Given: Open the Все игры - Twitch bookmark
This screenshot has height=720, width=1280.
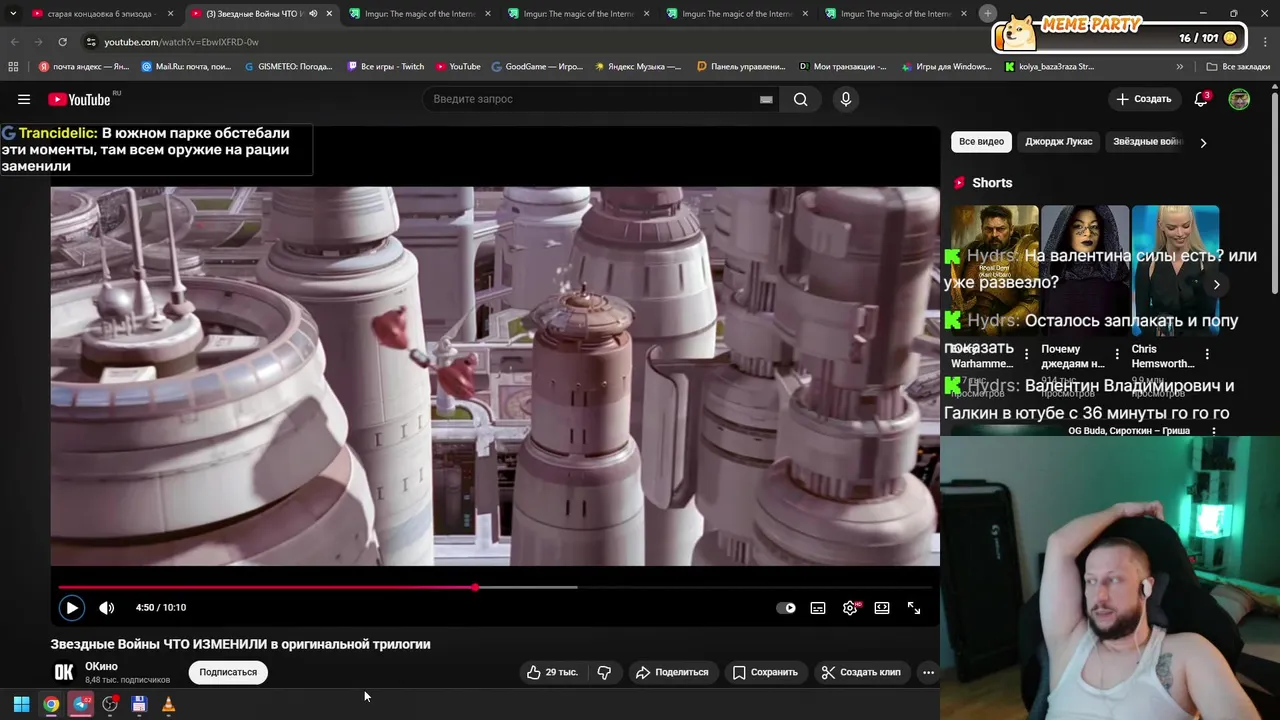Looking at the screenshot, I should click(386, 67).
